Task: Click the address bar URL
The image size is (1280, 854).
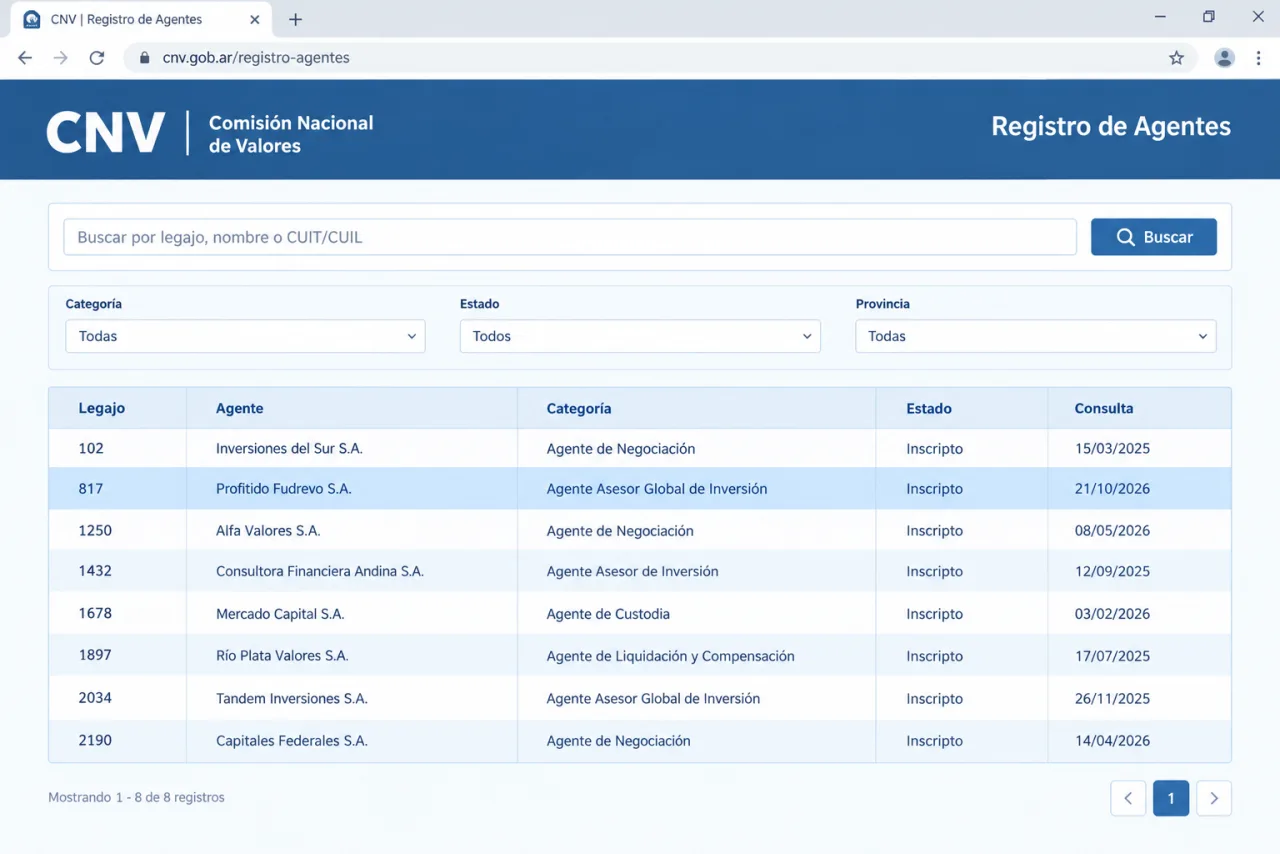Action: (x=256, y=58)
